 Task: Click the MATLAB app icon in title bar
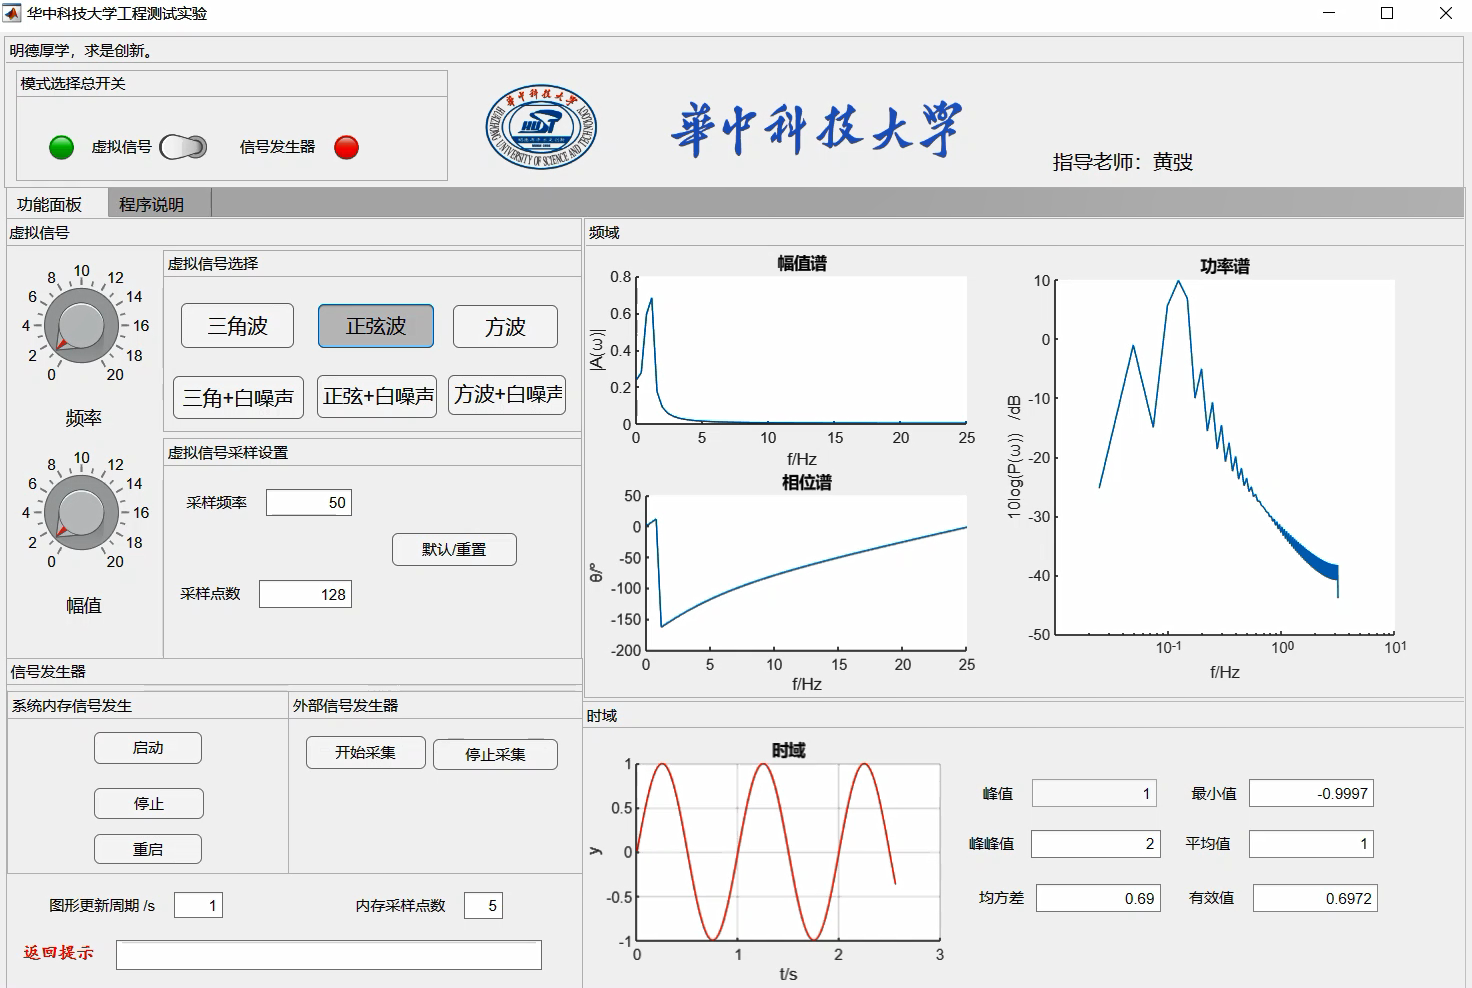12,13
